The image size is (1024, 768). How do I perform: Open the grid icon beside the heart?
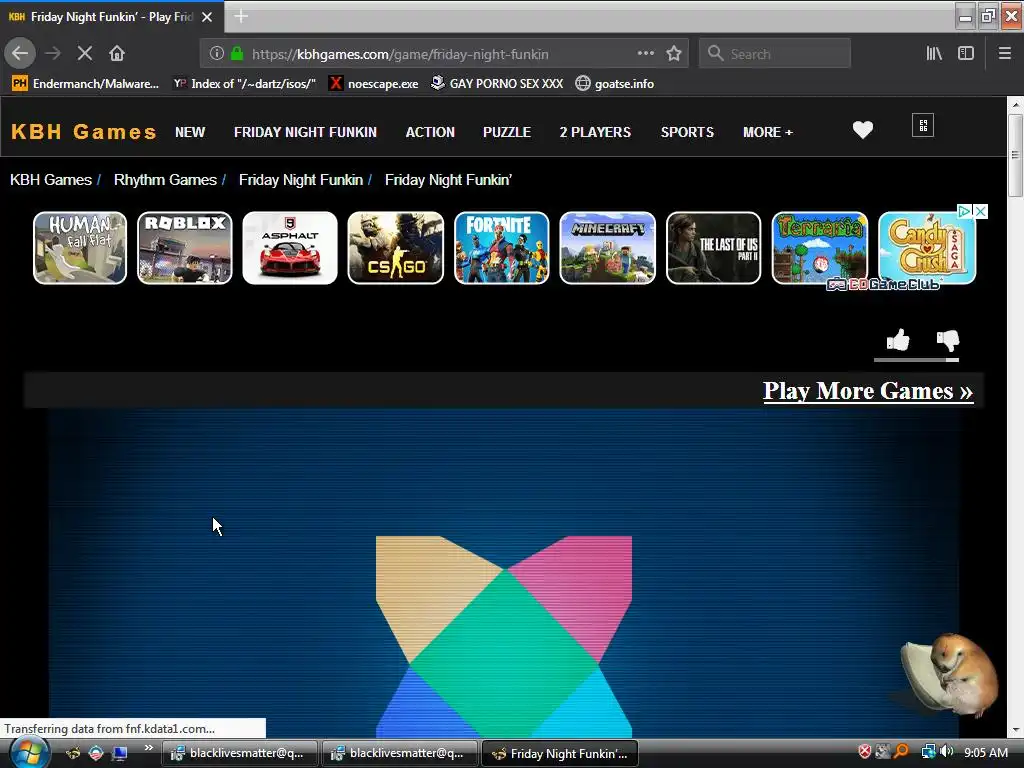923,125
